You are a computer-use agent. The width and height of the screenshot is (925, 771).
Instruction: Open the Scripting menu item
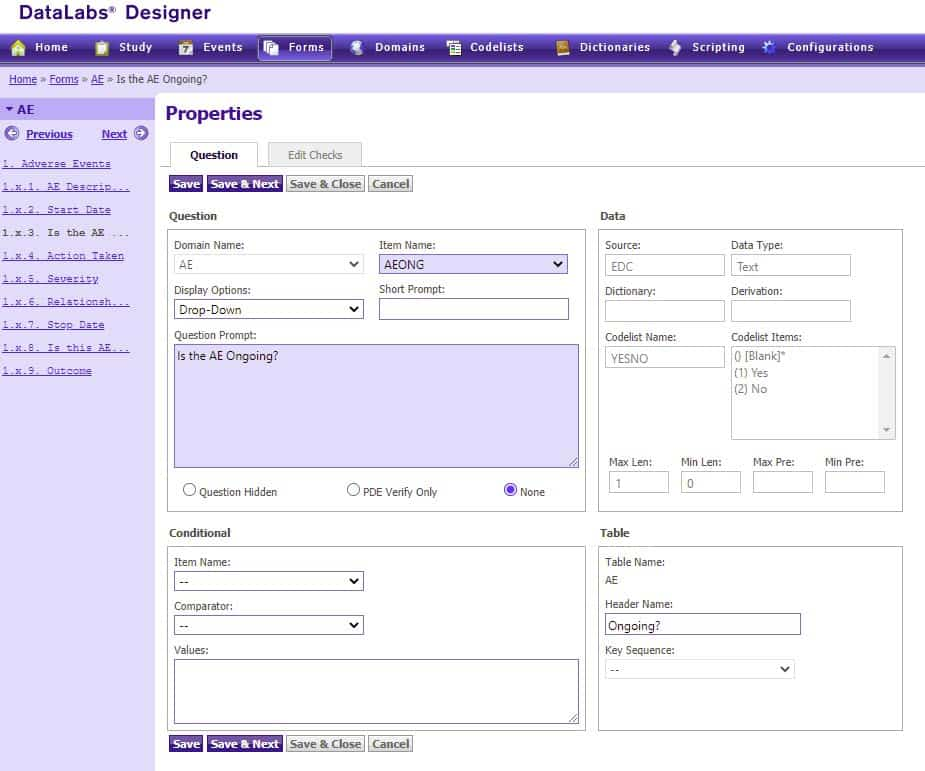click(x=718, y=47)
